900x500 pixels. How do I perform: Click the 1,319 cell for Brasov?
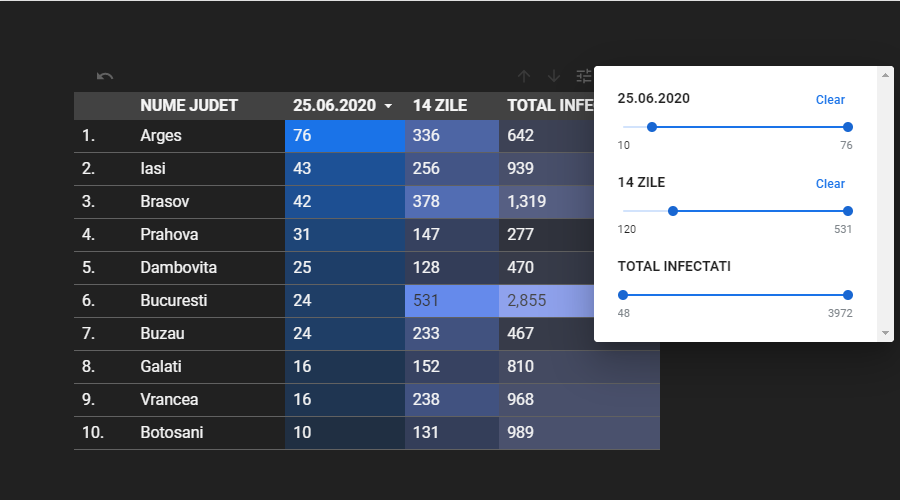tap(546, 201)
